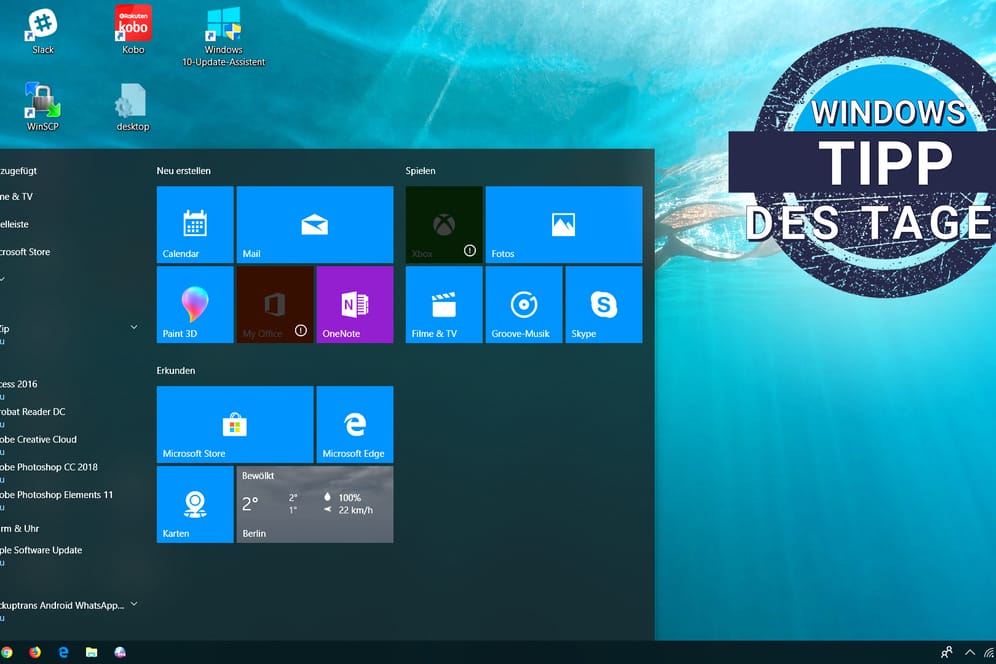Click the round pearl-like taskbar icon
Viewport: 996px width, 664px height.
coord(120,652)
